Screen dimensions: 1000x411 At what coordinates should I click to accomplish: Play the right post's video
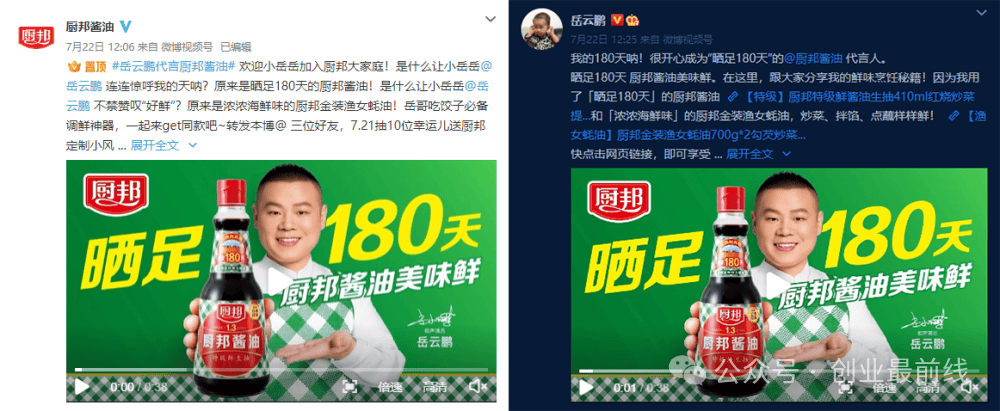585,387
